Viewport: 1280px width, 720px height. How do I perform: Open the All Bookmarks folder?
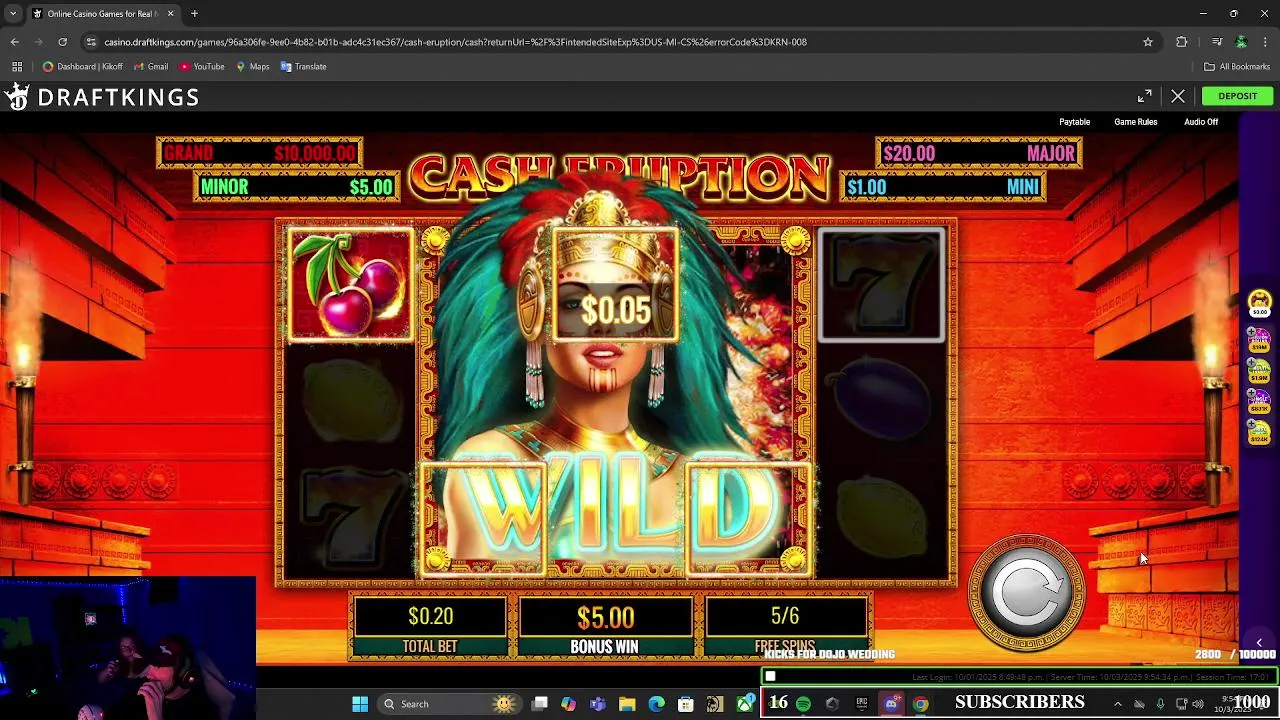pyautogui.click(x=1237, y=67)
